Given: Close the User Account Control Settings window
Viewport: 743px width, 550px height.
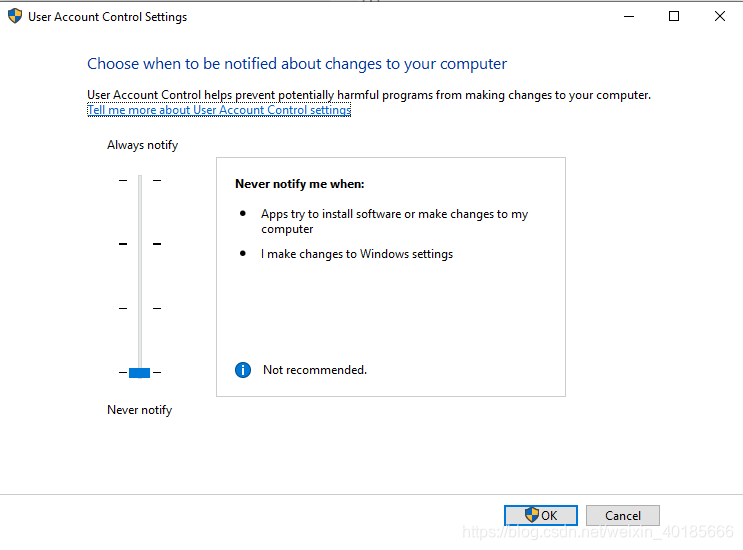Looking at the screenshot, I should point(720,17).
